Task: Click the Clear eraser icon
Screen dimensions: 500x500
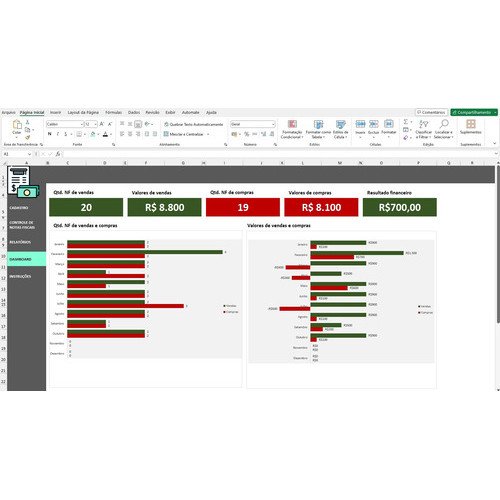Action: point(406,137)
